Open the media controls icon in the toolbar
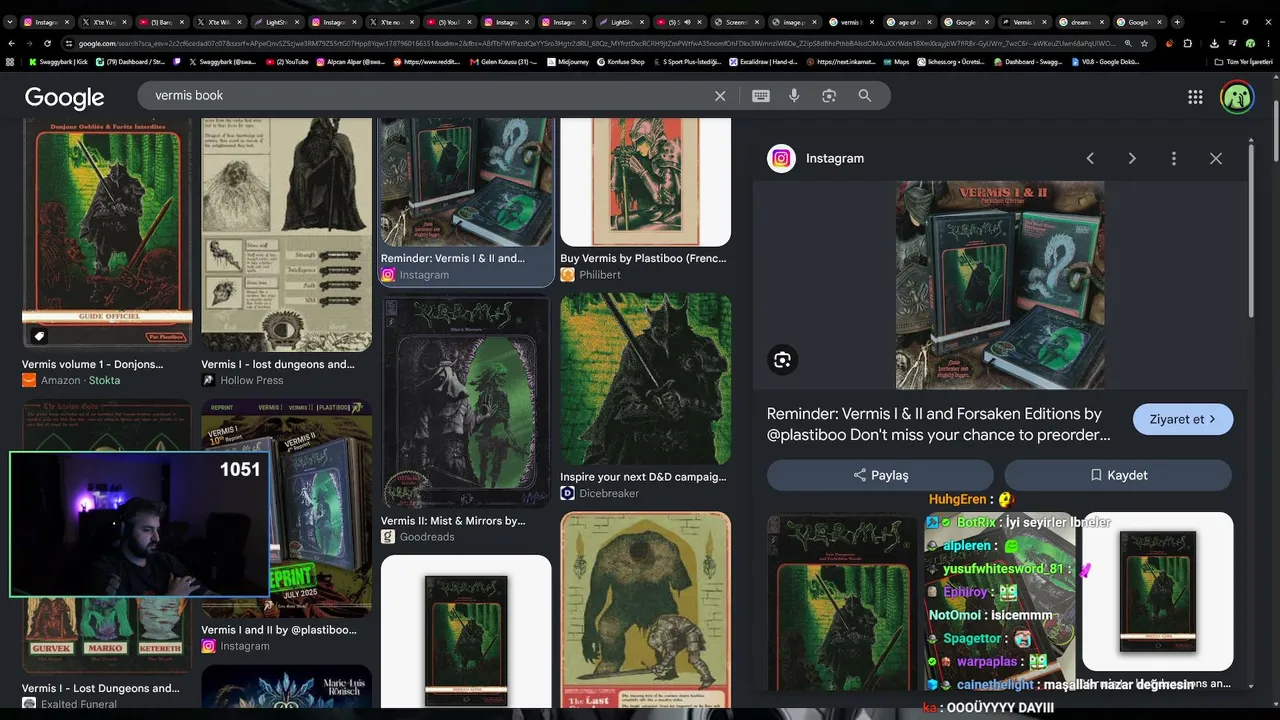The height and width of the screenshot is (720, 1280). pos(1231,44)
